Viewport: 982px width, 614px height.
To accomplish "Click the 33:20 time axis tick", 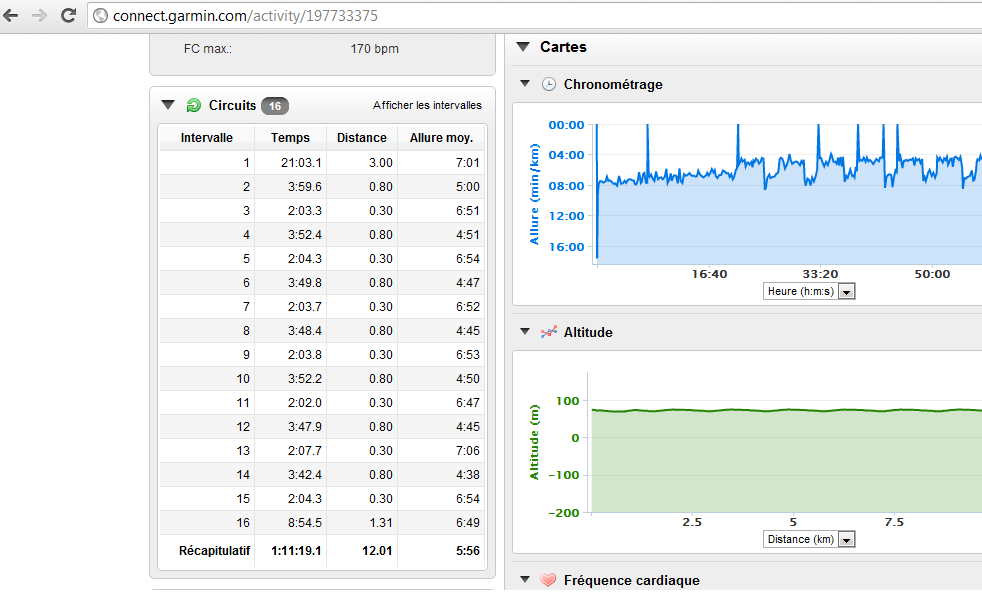I will (x=820, y=274).
